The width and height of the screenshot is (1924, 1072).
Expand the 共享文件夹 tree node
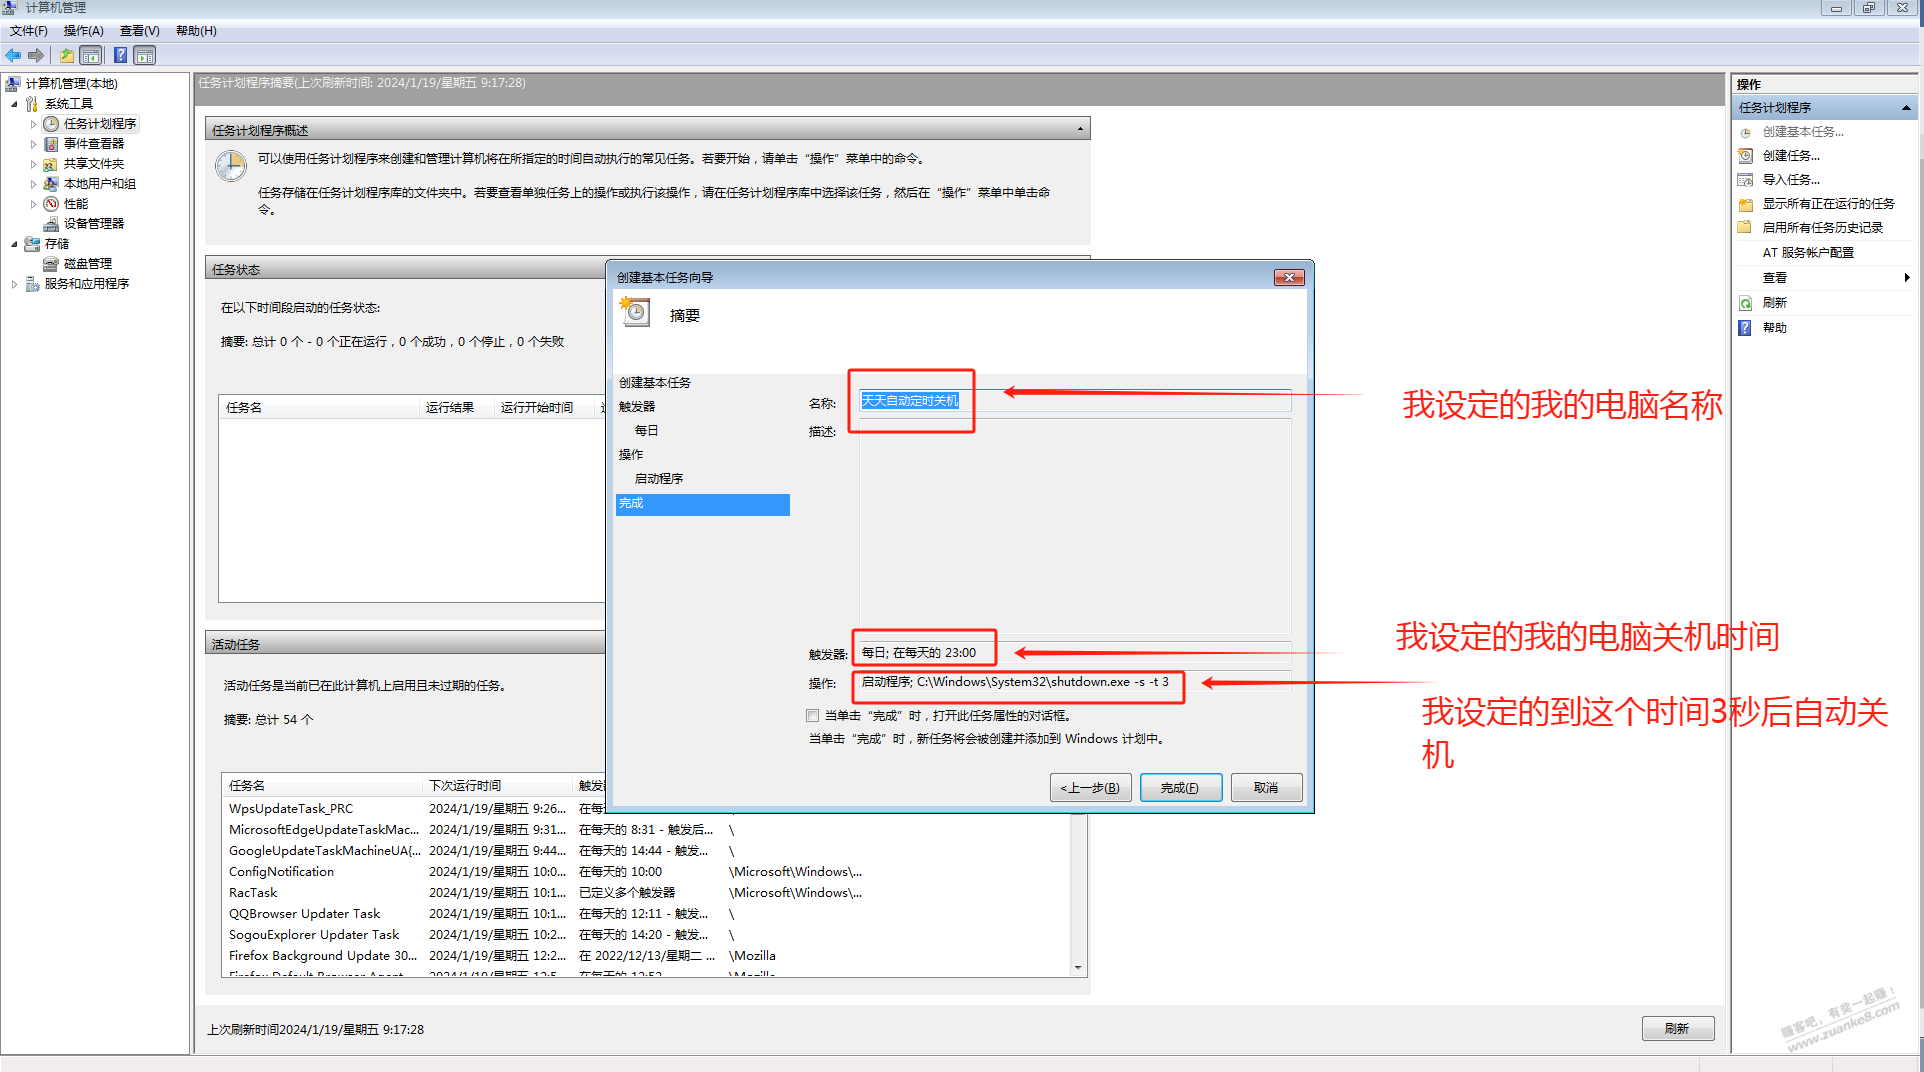click(33, 164)
